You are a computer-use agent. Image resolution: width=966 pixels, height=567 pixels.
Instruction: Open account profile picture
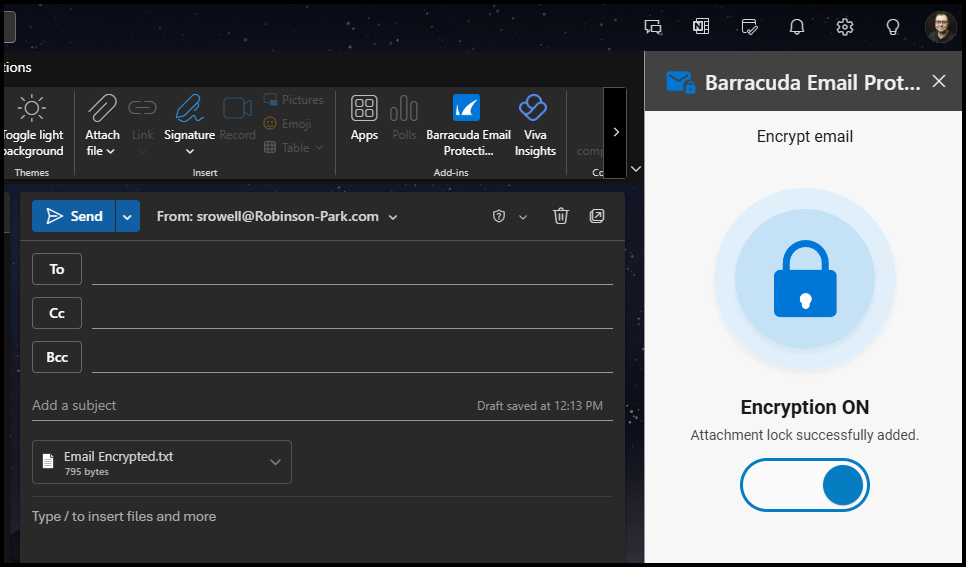pos(941,27)
